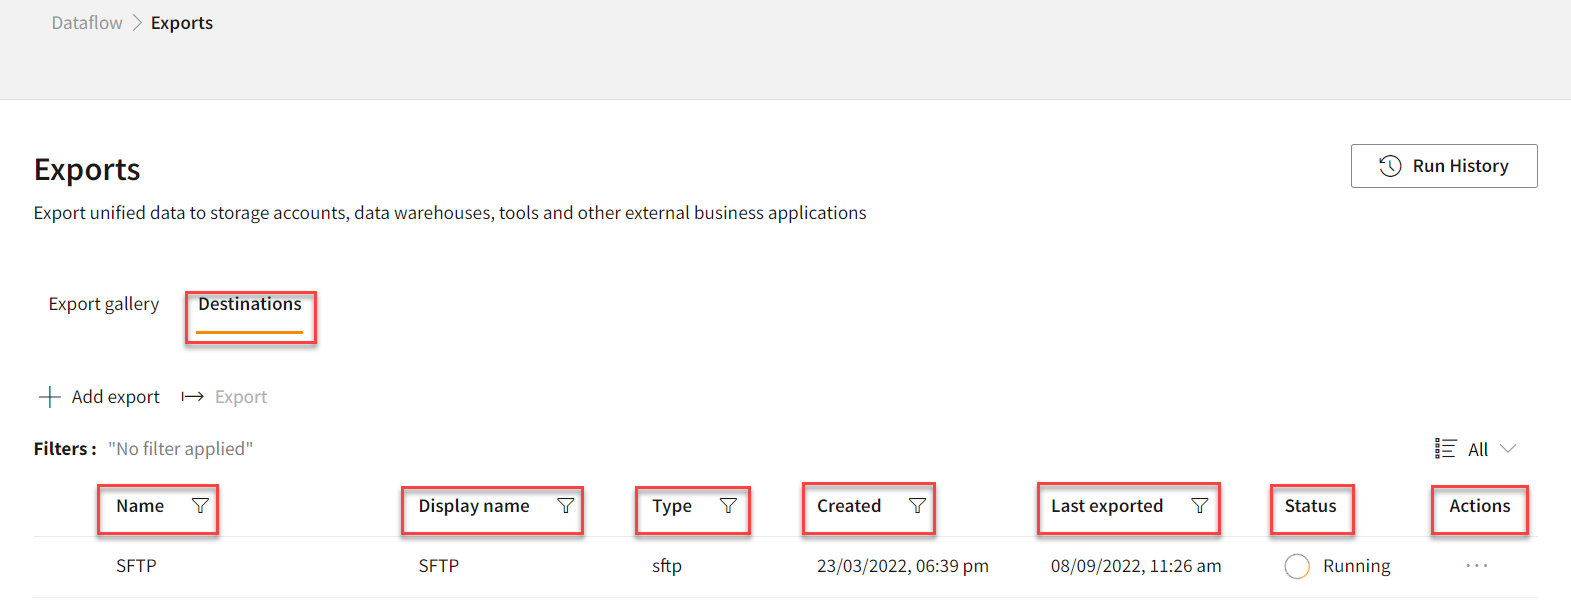
Task: Select the SFTP row status circle
Action: 1297,566
